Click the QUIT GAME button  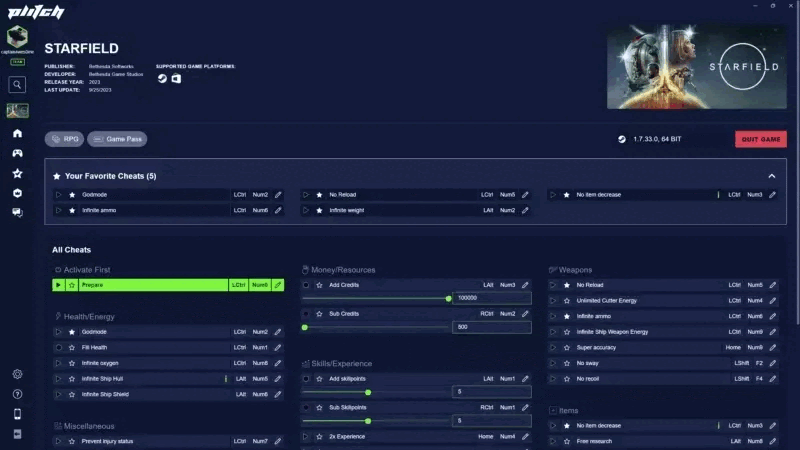761,139
